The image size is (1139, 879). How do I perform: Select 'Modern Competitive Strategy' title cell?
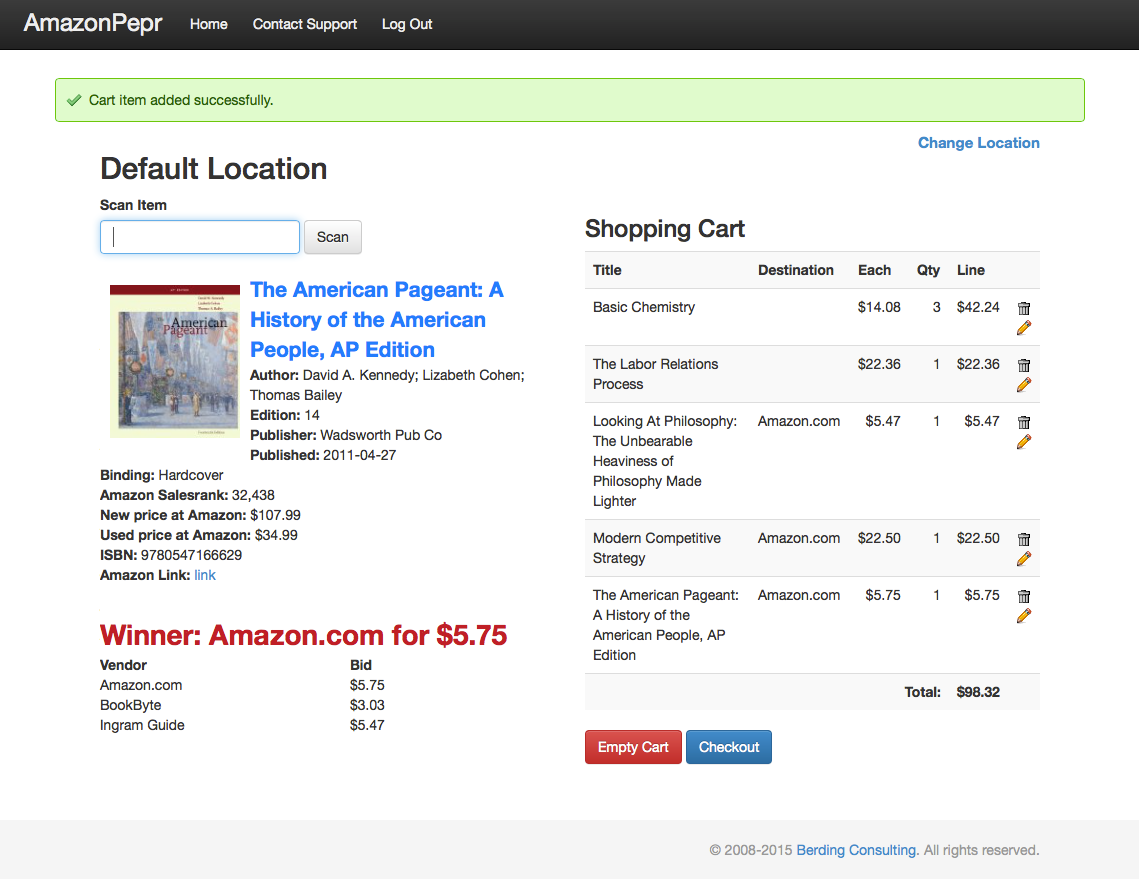point(657,548)
